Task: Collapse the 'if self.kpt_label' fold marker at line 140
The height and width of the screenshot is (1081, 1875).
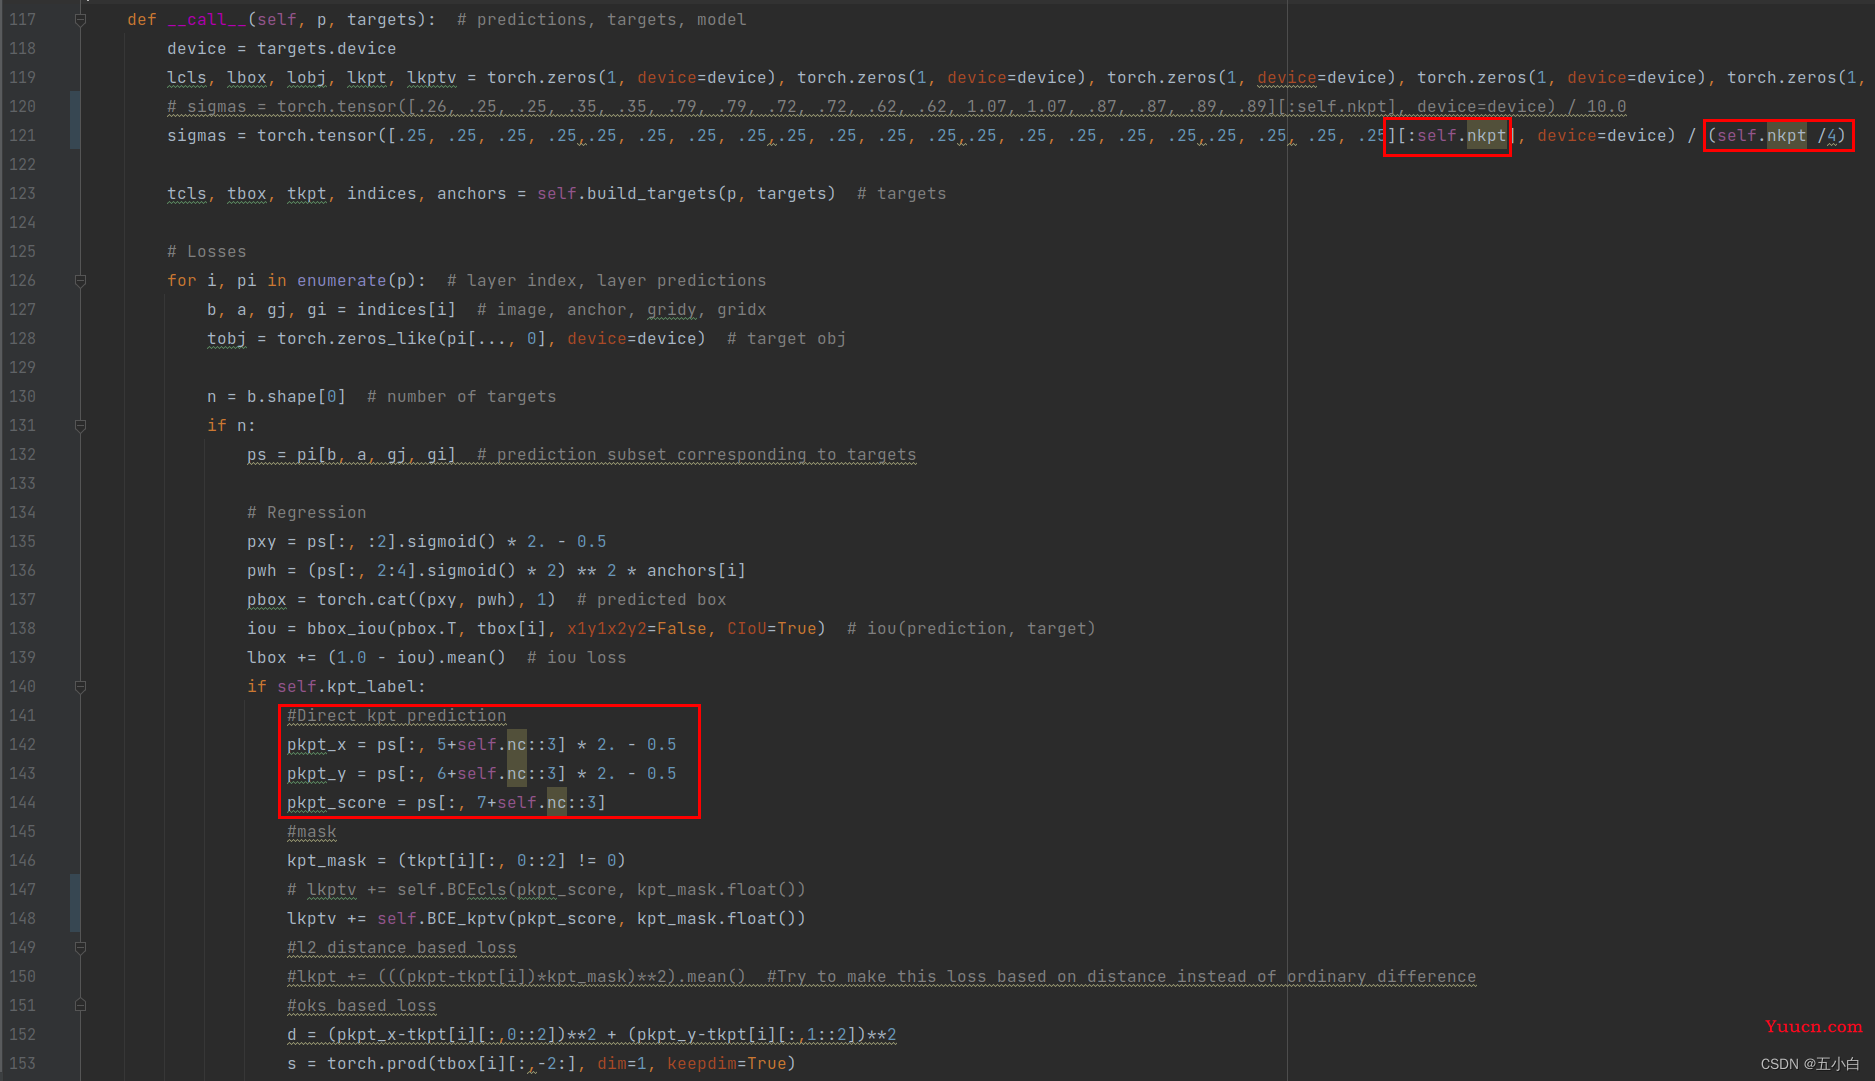Action: coord(80,687)
